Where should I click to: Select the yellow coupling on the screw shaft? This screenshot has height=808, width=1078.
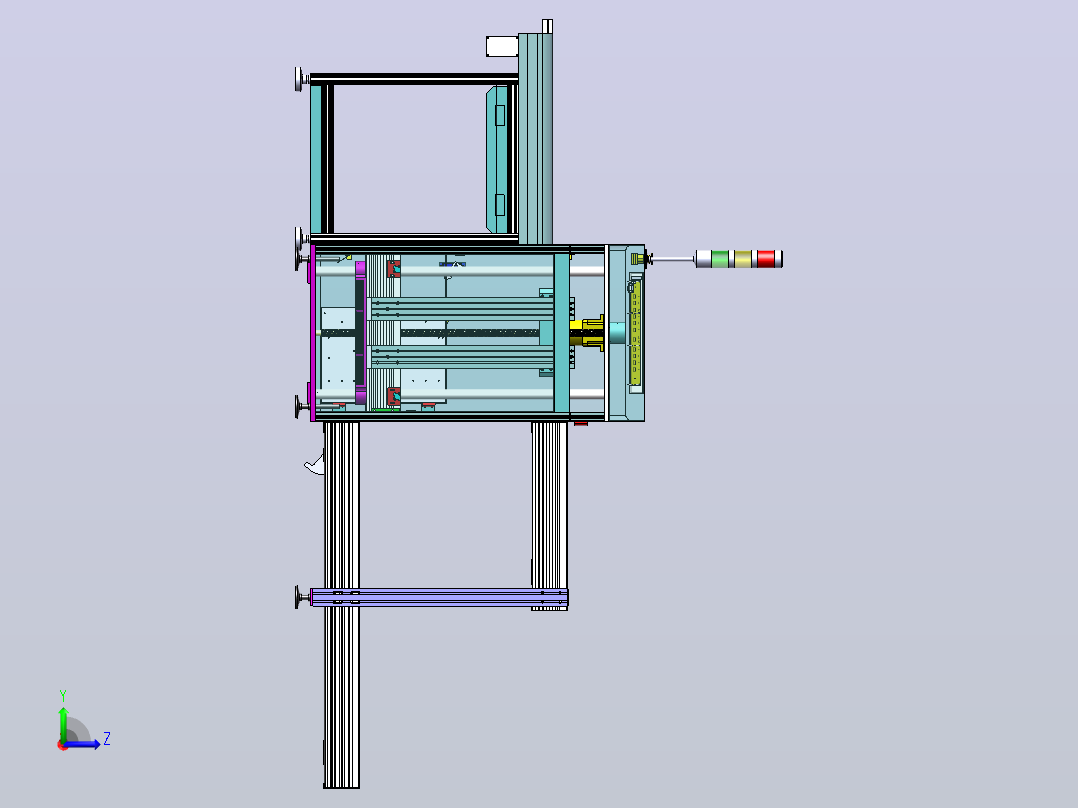[x=586, y=333]
